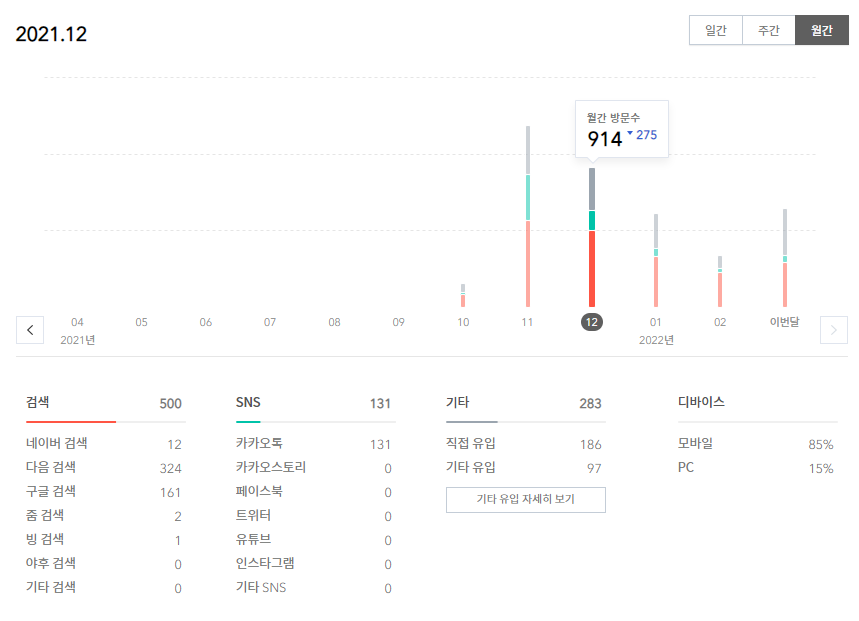Image resolution: width=859 pixels, height=621 pixels.
Task: Click month label 01 on axis
Action: tap(656, 322)
